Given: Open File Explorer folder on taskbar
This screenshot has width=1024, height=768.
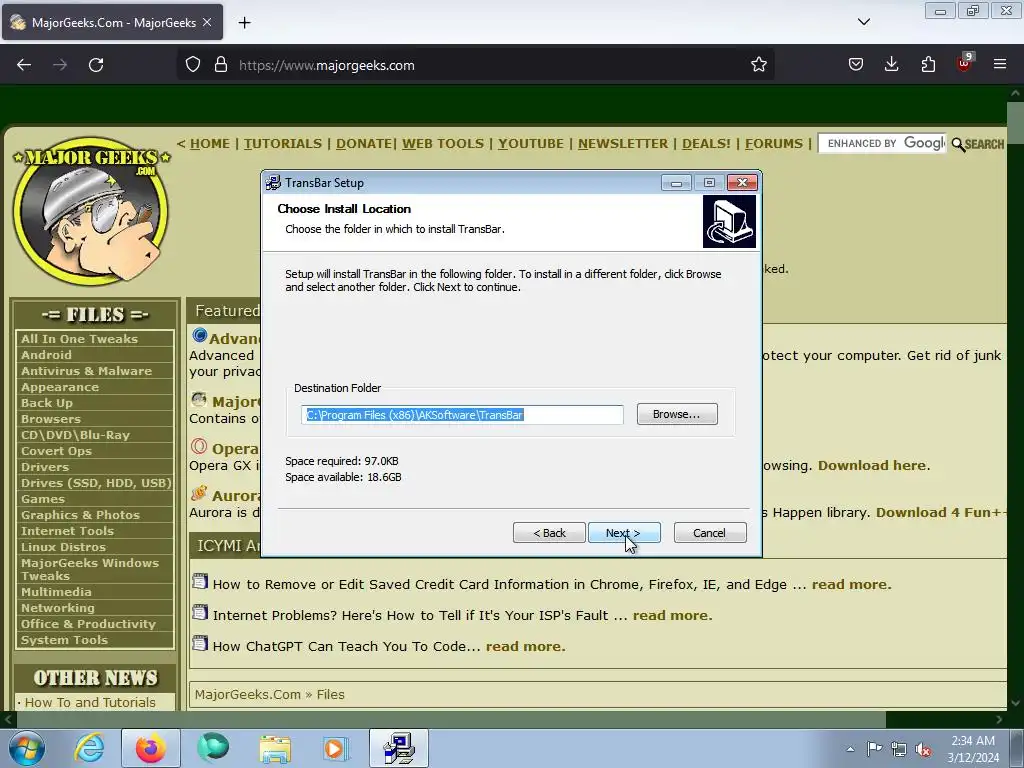Looking at the screenshot, I should click(275, 748).
